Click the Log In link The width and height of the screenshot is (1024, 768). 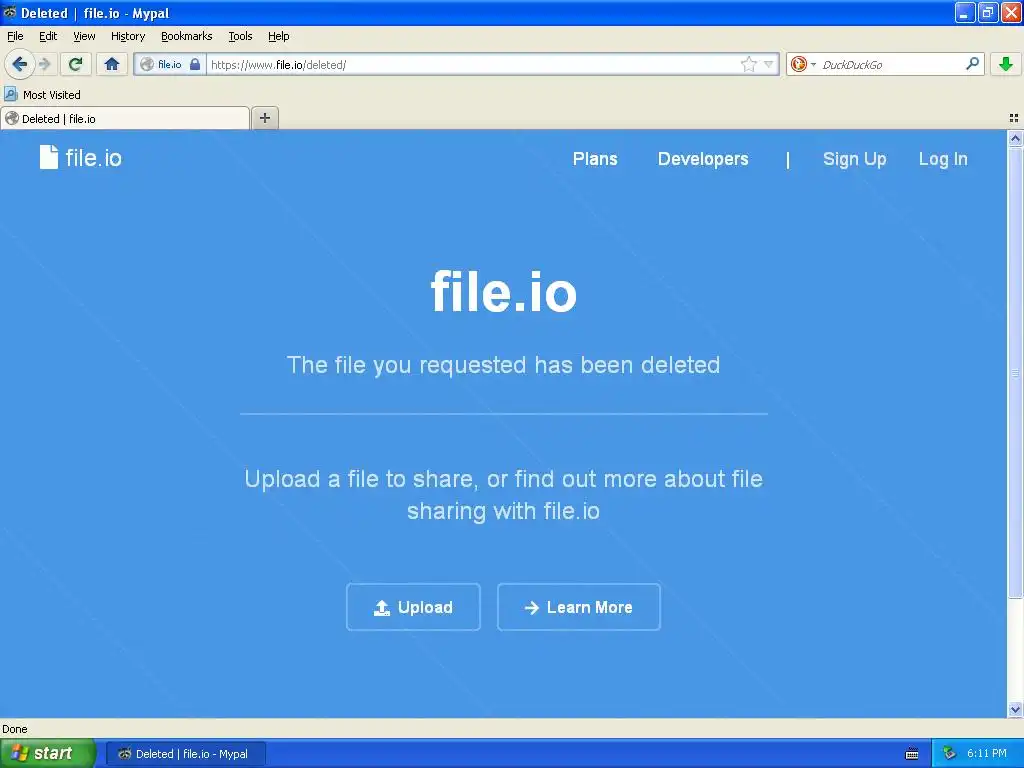tap(942, 159)
